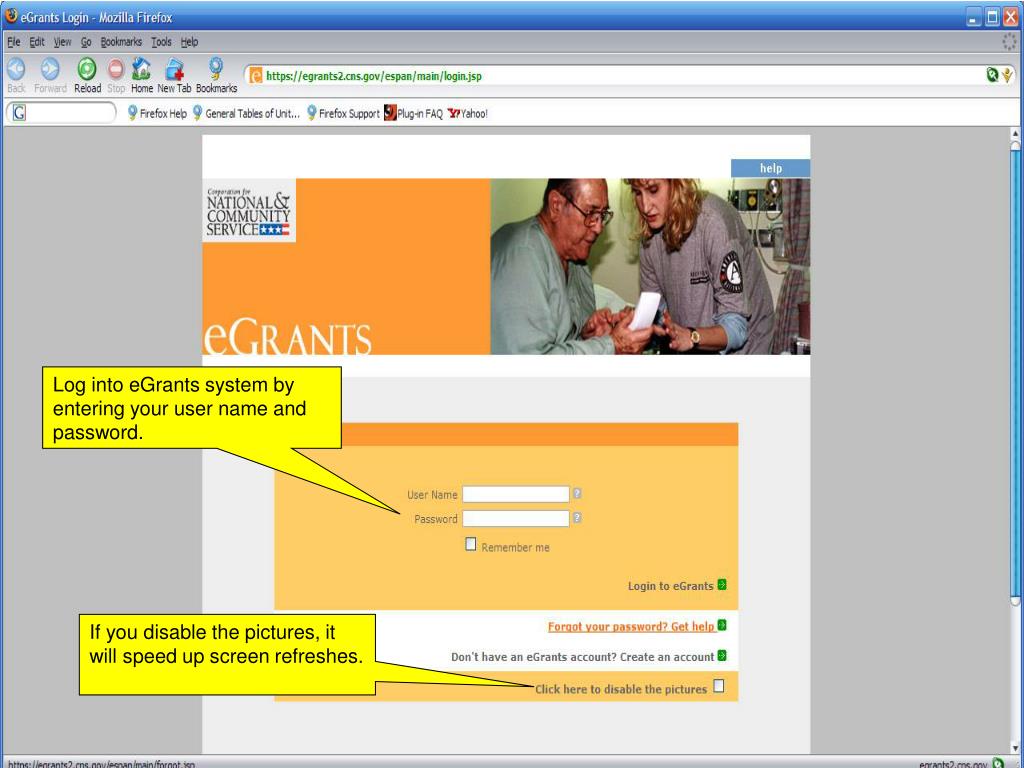Click the help tab on eGrants page

[771, 168]
